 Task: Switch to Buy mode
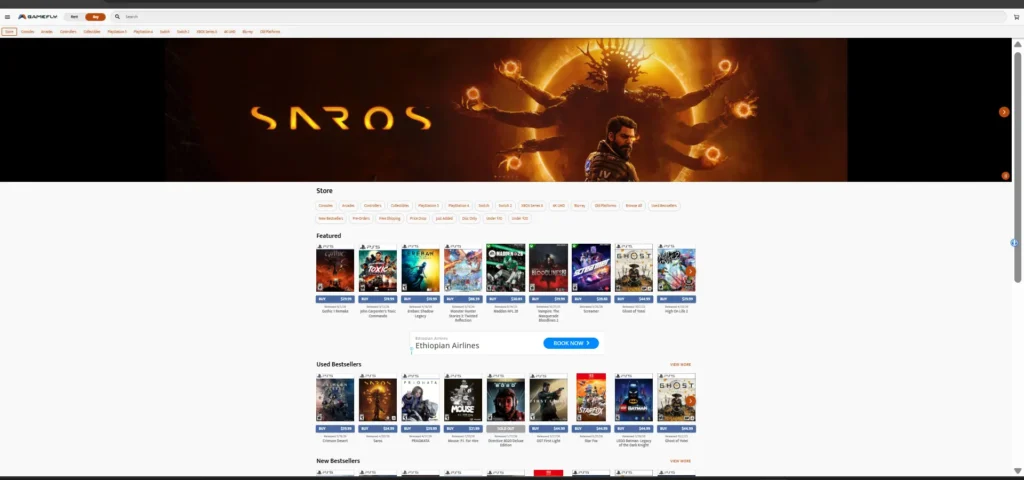click(95, 17)
